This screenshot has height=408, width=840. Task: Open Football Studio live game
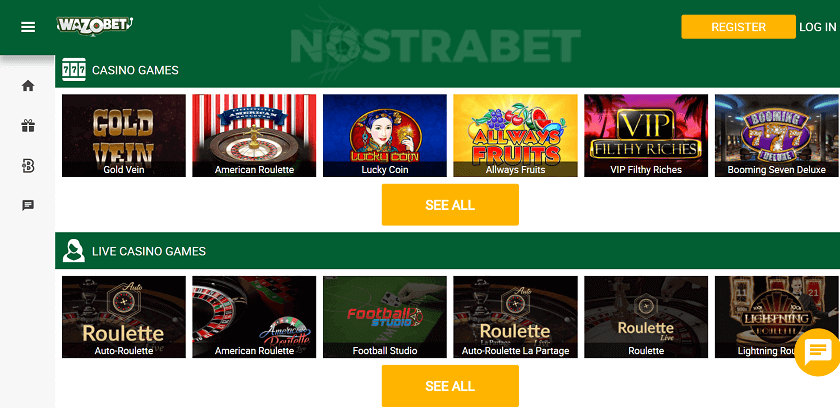(x=385, y=317)
